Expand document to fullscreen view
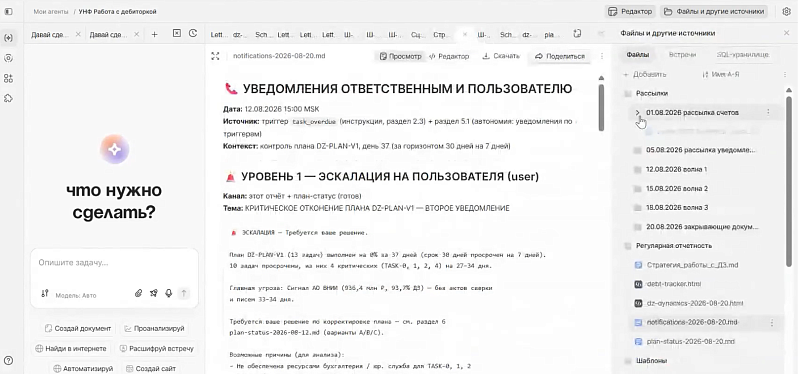Viewport: 798px width, 374px height. [x=215, y=56]
